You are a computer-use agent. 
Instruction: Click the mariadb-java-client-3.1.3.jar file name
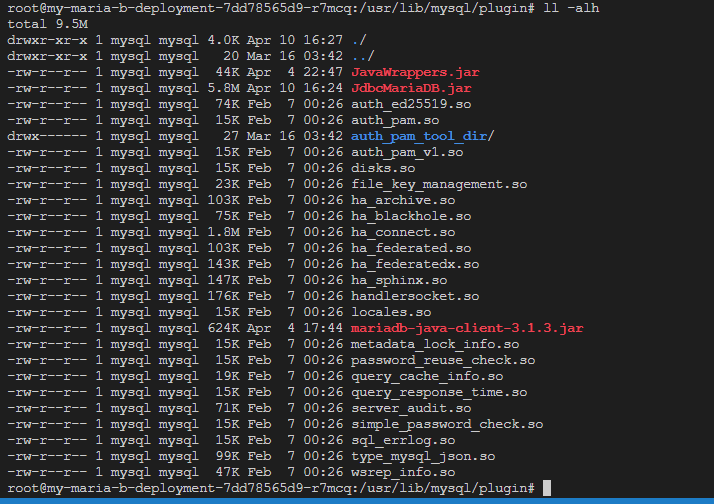[x=467, y=328]
